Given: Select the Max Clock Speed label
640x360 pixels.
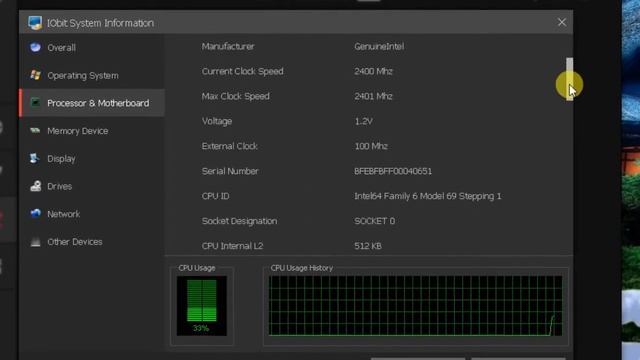Looking at the screenshot, I should click(236, 96).
